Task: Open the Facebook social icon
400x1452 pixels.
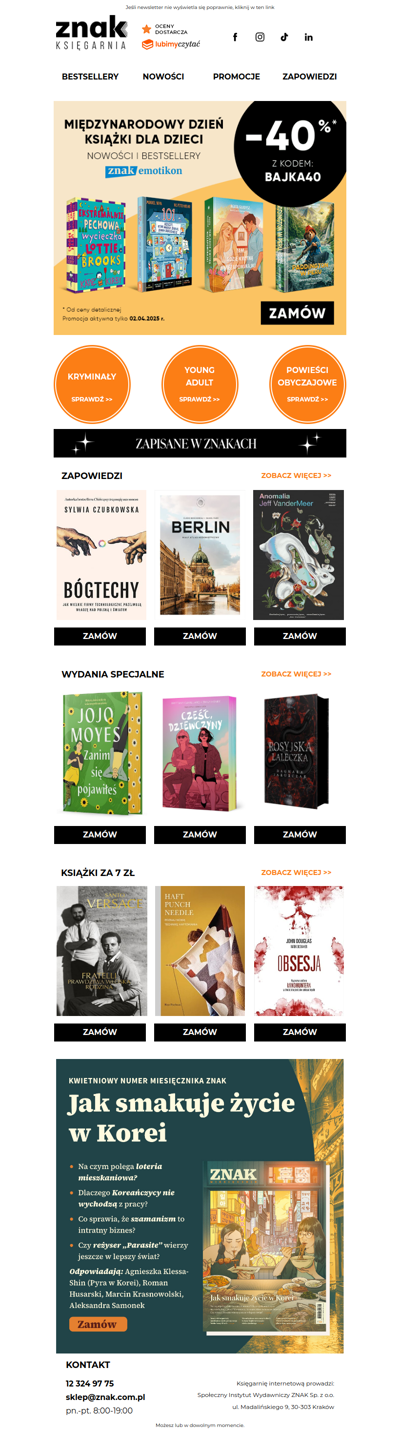Action: click(x=235, y=37)
